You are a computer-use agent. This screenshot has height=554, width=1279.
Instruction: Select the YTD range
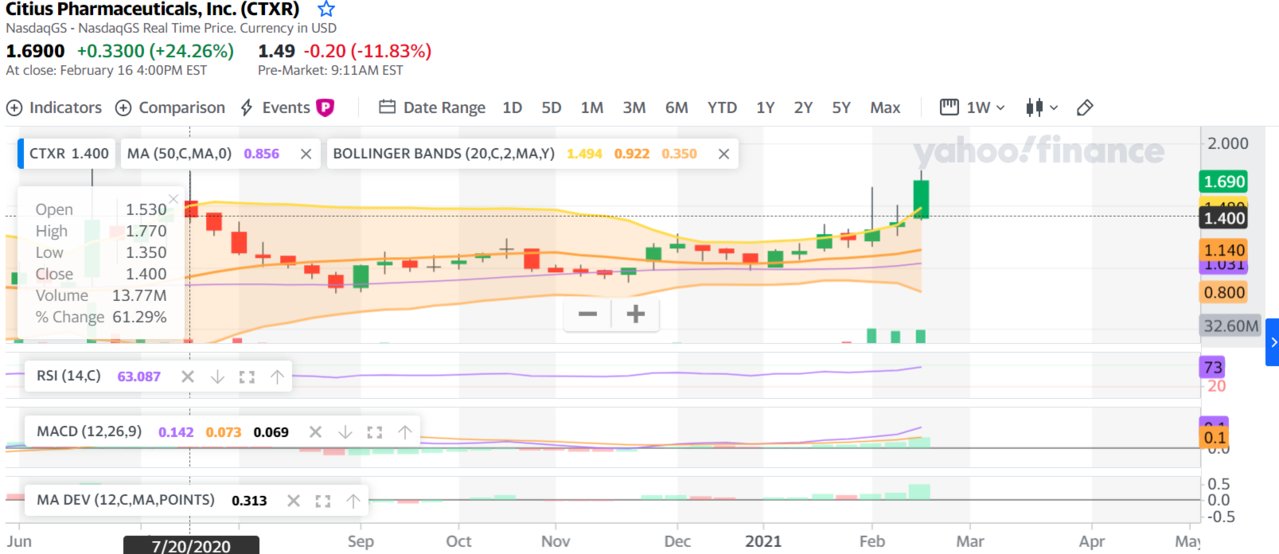click(722, 107)
